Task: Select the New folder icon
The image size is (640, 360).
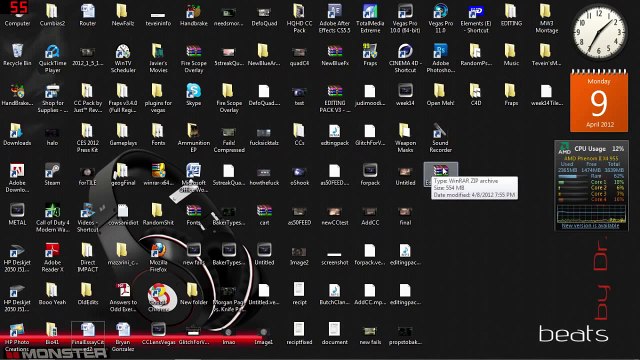Action: click(x=193, y=294)
